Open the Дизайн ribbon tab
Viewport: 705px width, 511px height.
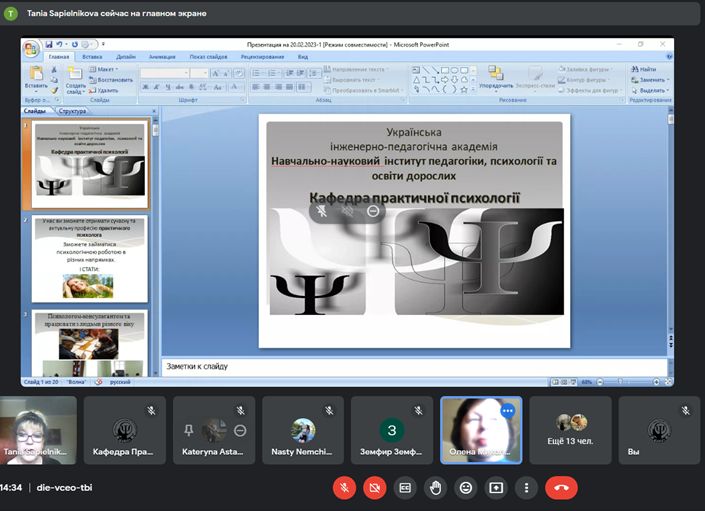click(126, 57)
